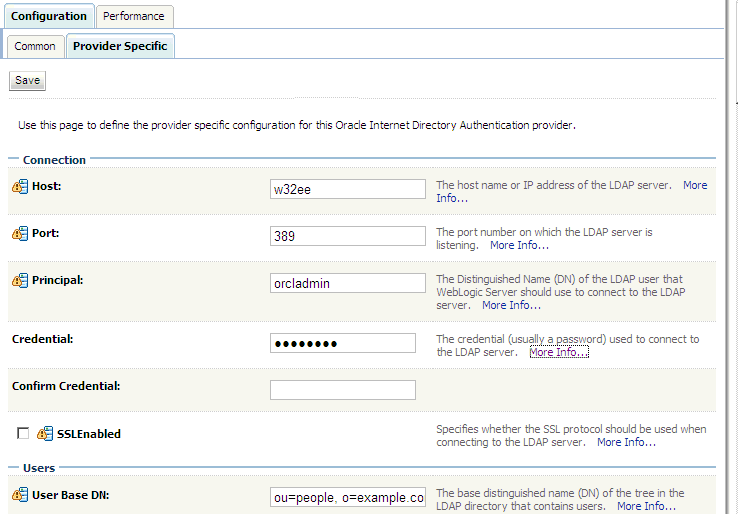Select the Provider Specific sub-tab
Screen dimensions: 738x514
click(x=120, y=46)
